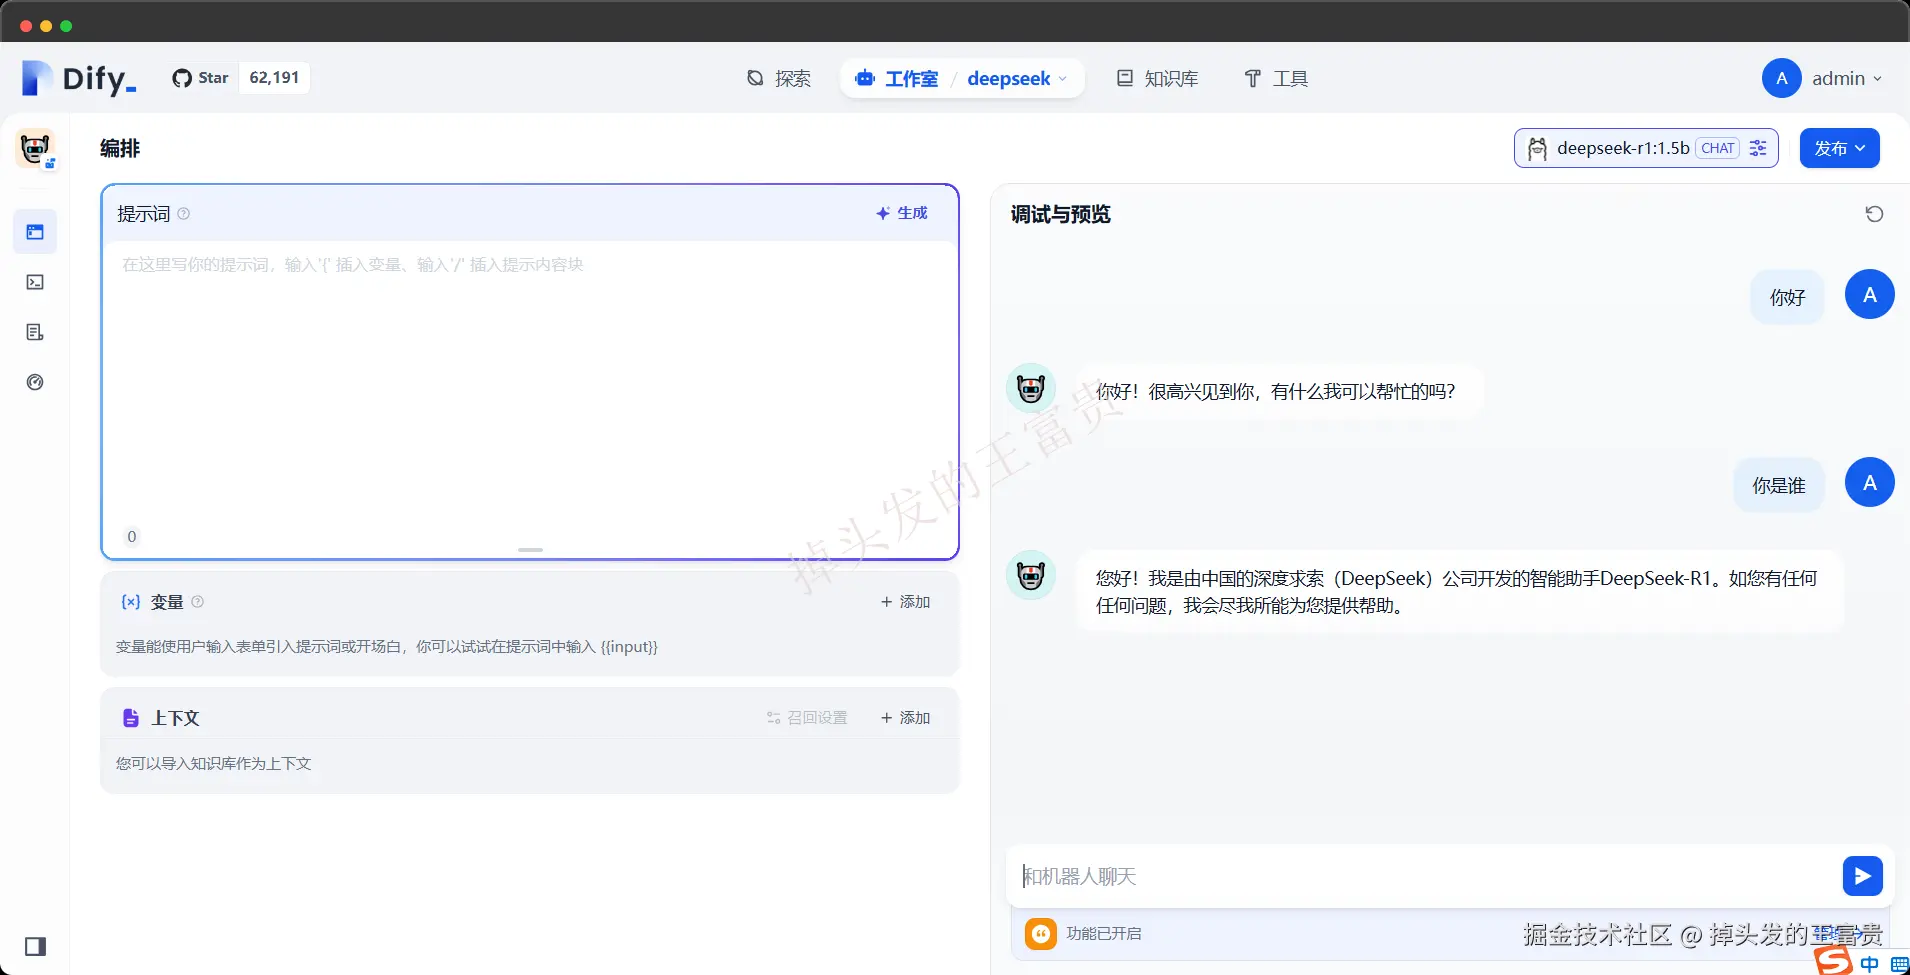Open the monitoring gauge sidebar icon
Image resolution: width=1910 pixels, height=975 pixels.
pyautogui.click(x=35, y=382)
